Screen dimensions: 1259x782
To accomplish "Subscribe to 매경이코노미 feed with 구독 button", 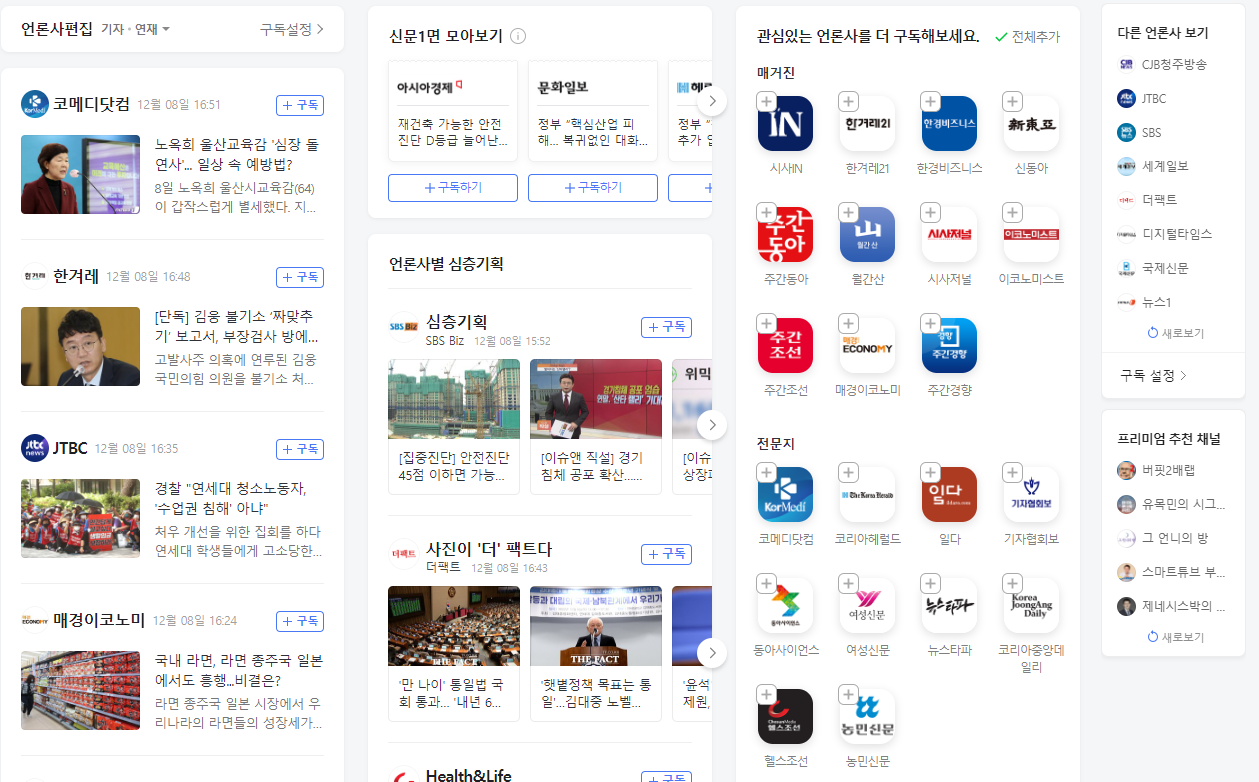I will coord(300,621).
